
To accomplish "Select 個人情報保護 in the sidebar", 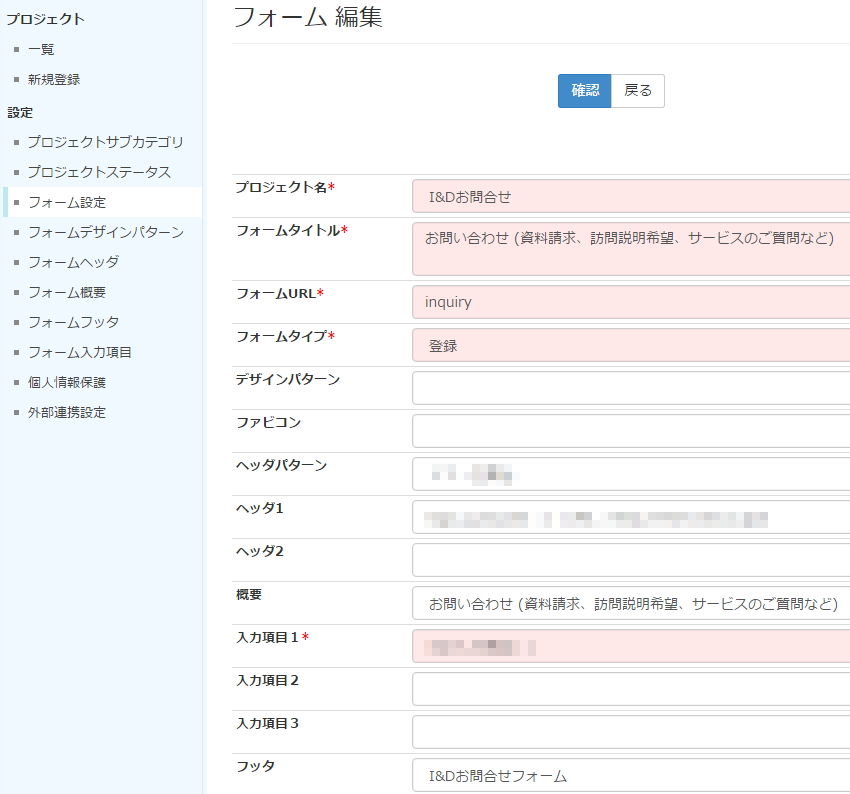I will coord(67,382).
